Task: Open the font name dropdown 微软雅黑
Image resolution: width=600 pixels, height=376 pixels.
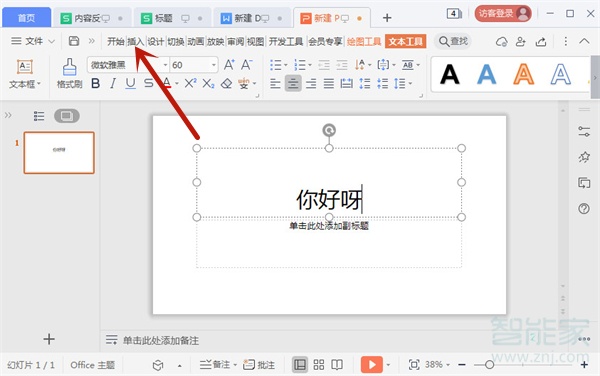Action: click(x=165, y=65)
